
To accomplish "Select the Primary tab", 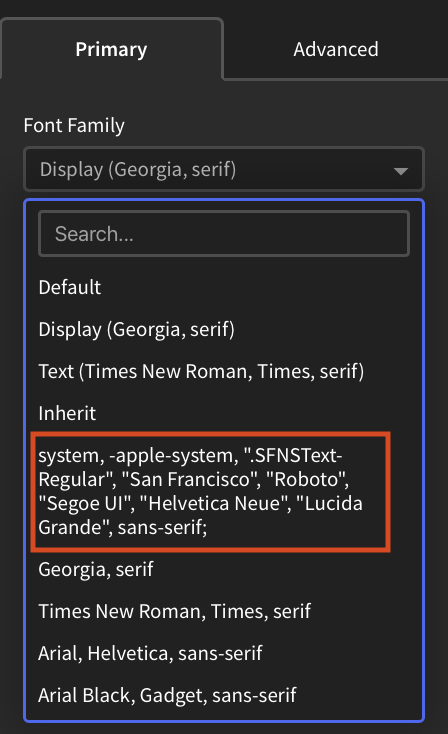I will (111, 49).
